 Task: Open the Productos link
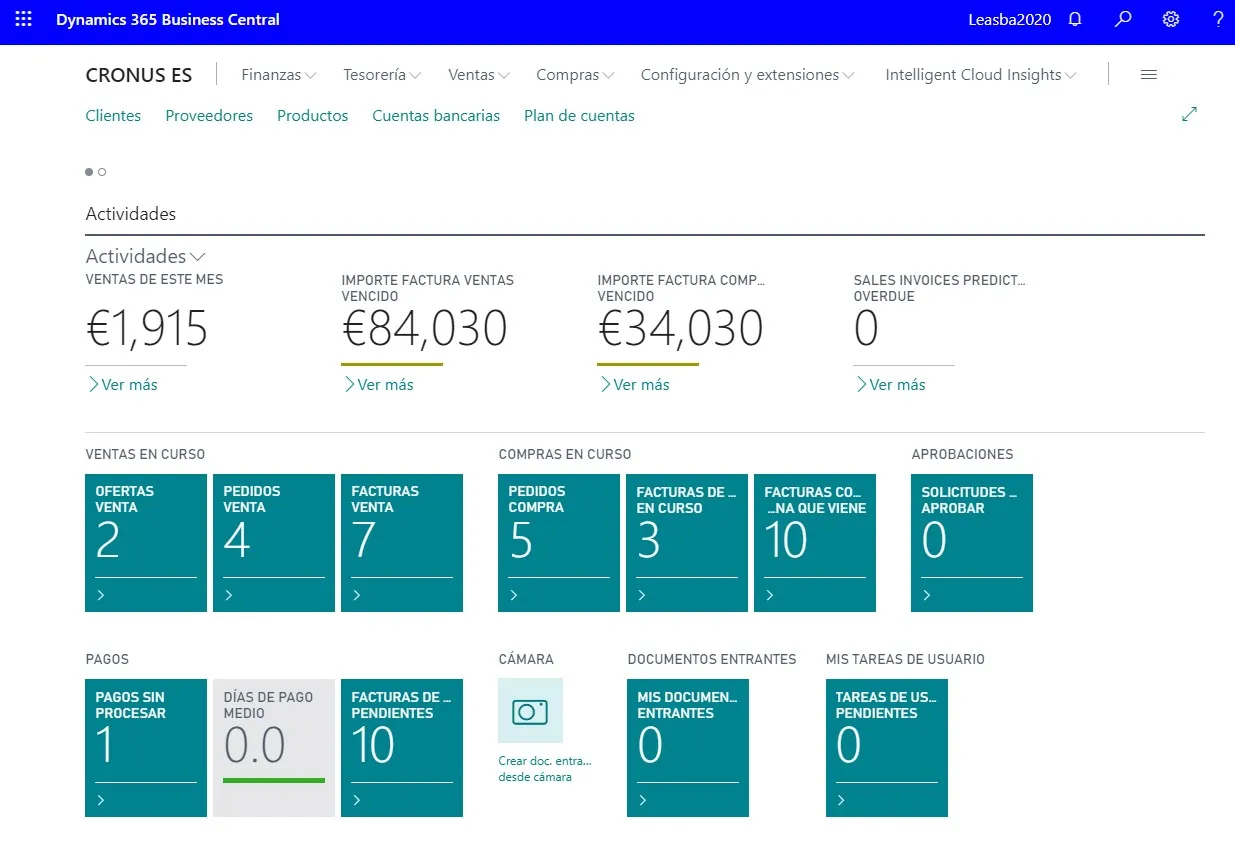[x=313, y=116]
